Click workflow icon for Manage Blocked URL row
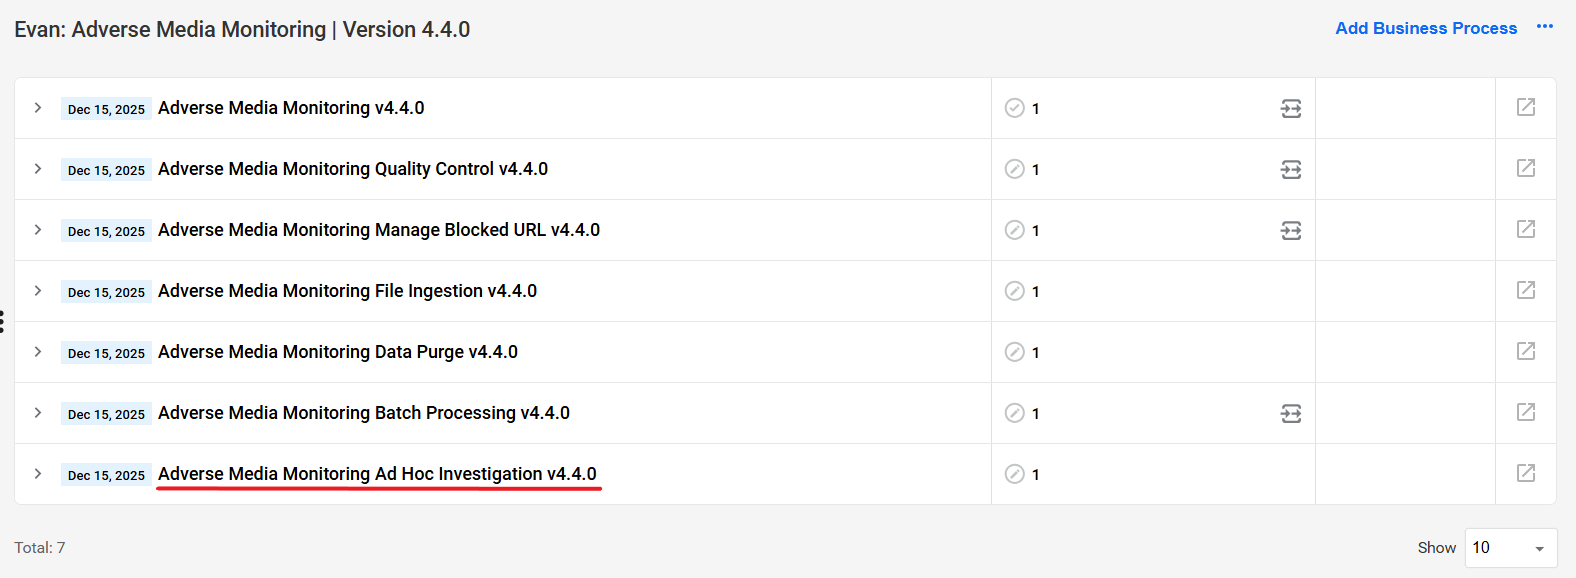The image size is (1576, 578). 1291,231
